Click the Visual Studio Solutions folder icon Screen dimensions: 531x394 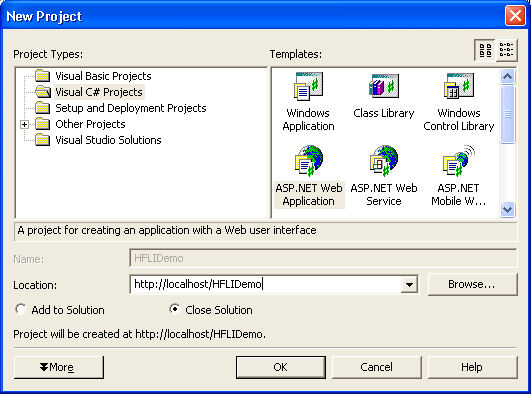(x=43, y=140)
